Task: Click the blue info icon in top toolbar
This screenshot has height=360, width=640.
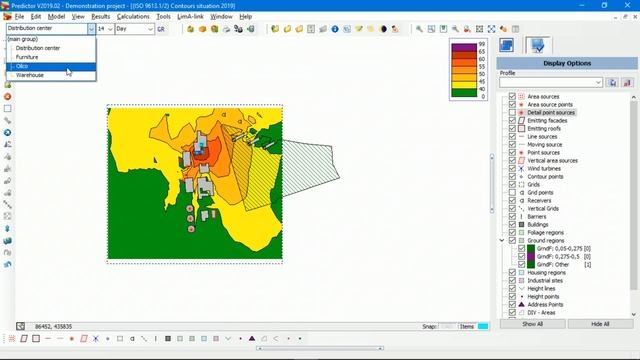Action: pyautogui.click(x=335, y=29)
